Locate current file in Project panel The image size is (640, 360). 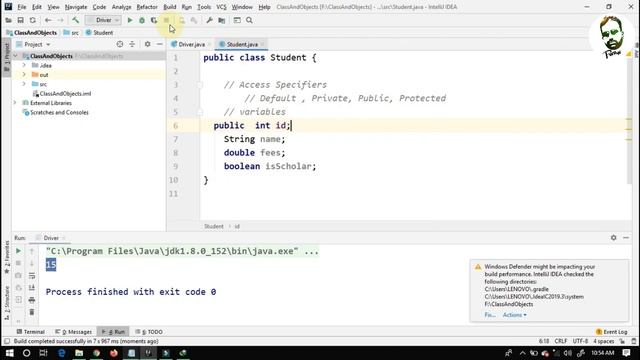[x=120, y=44]
